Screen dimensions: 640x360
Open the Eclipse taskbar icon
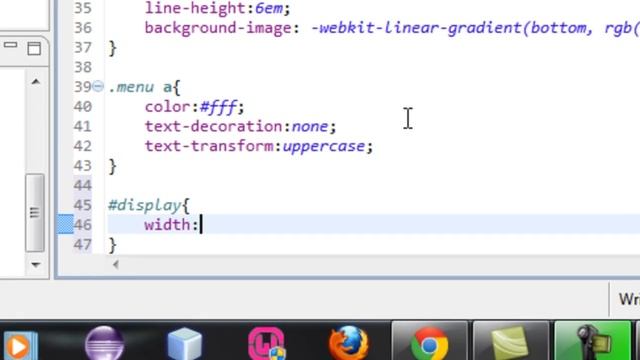[104, 344]
